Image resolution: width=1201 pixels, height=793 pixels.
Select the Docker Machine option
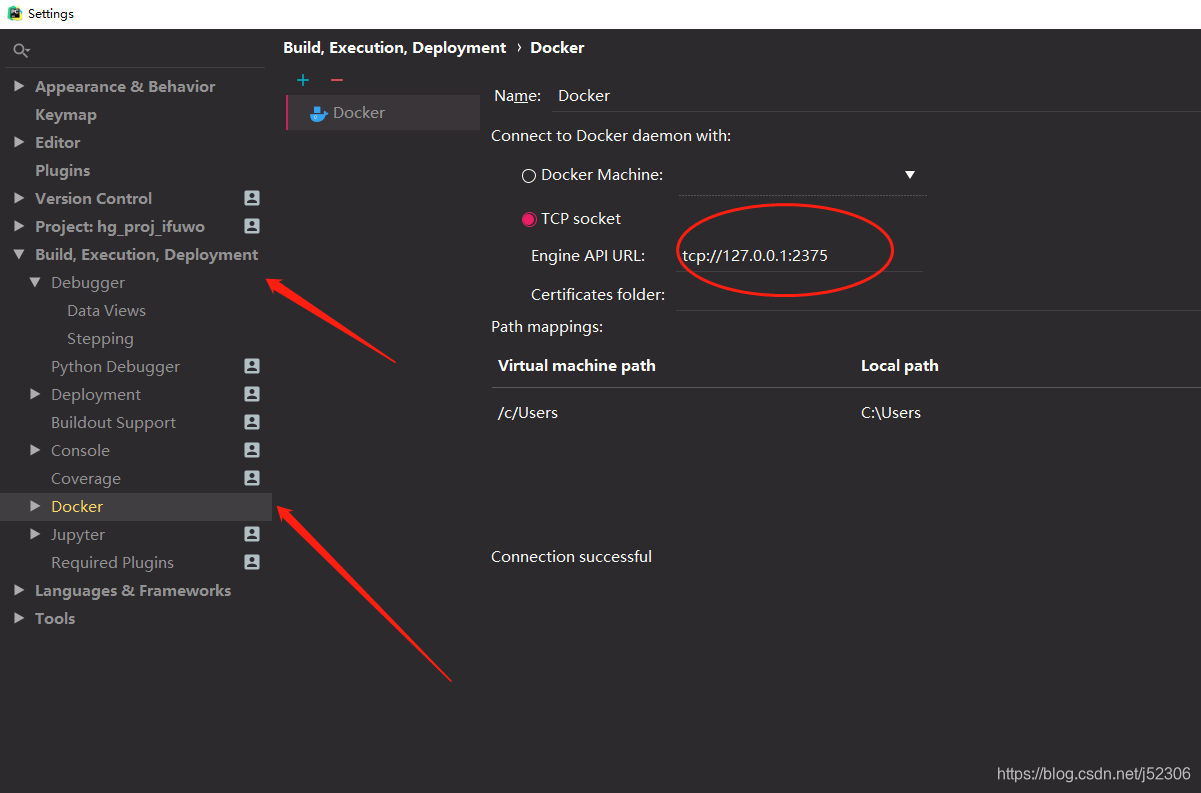click(x=528, y=175)
